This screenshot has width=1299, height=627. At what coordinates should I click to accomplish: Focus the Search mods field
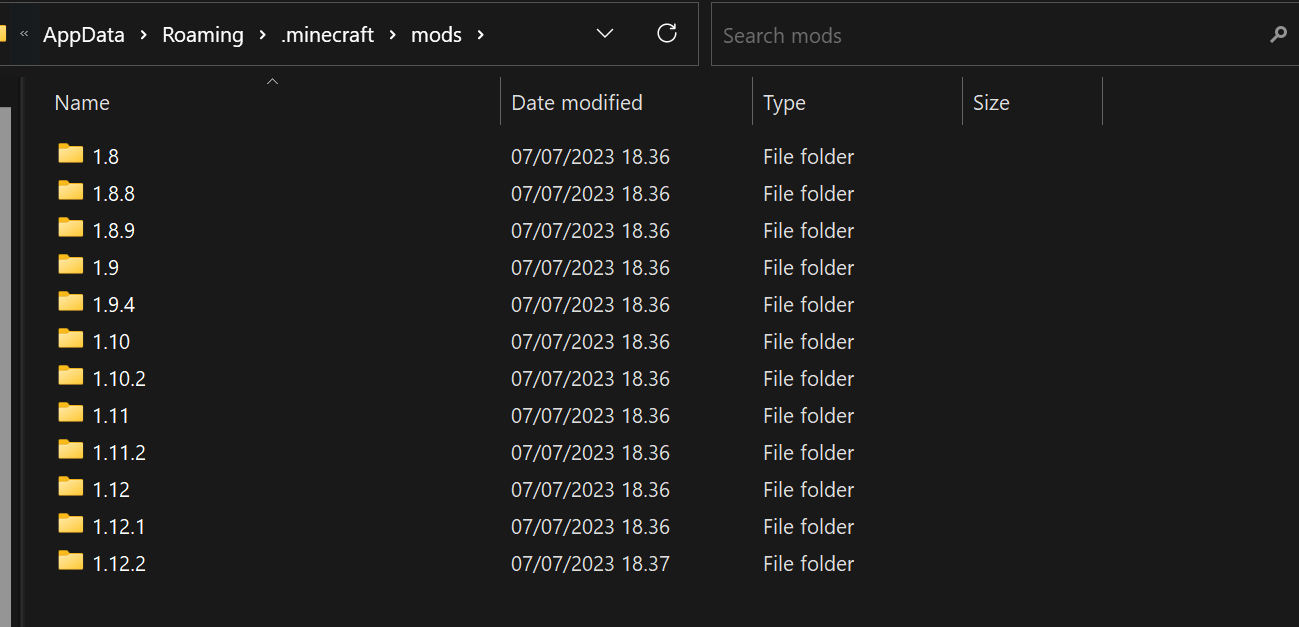tap(990, 35)
